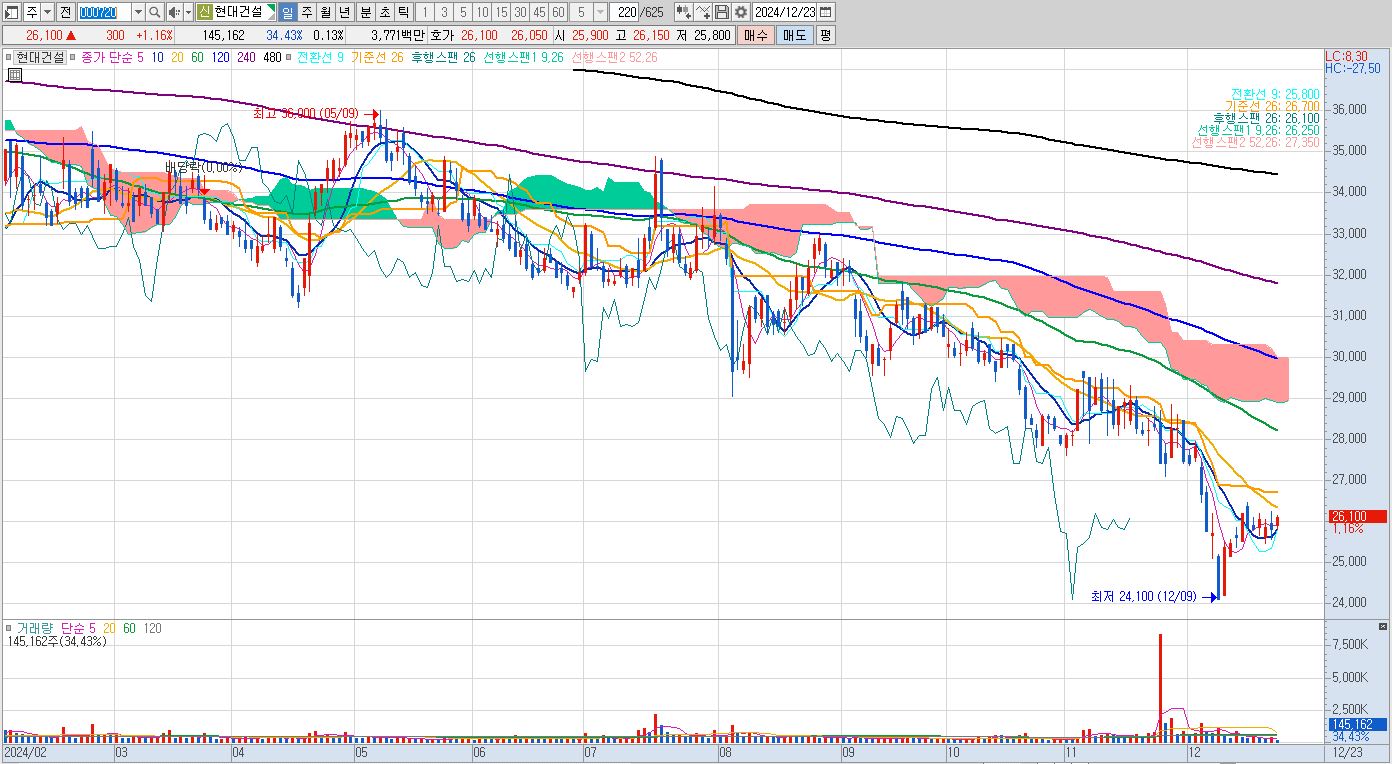
Task: Expand the 주 type dropdown arrow
Action: point(47,12)
